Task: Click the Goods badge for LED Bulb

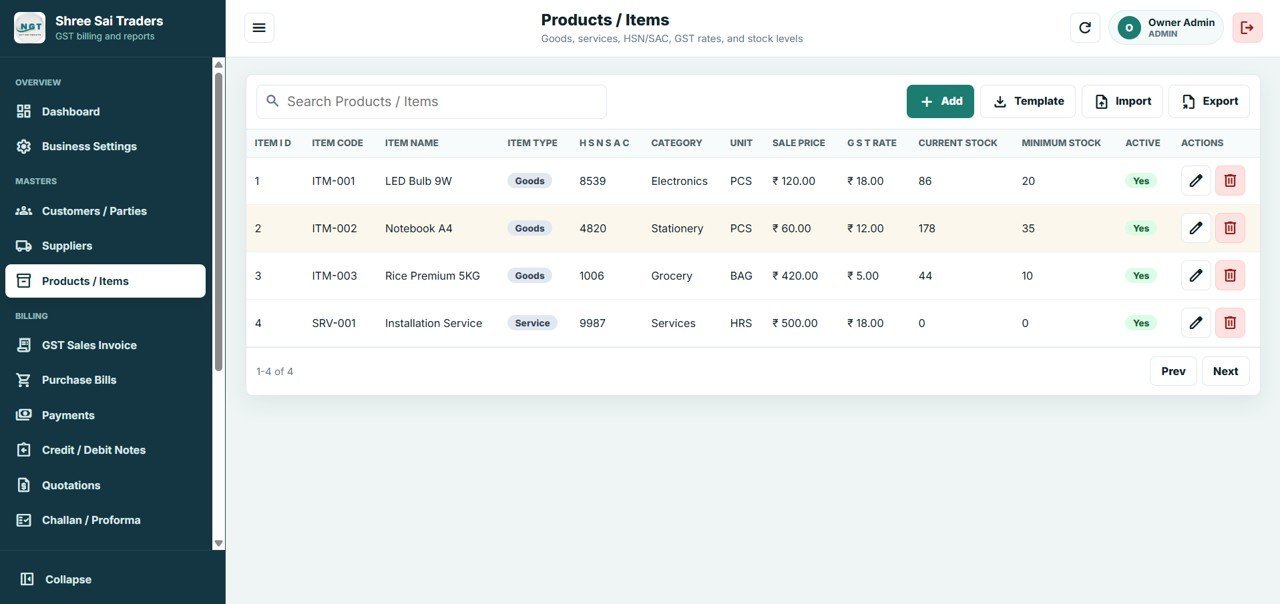Action: pyautogui.click(x=530, y=181)
